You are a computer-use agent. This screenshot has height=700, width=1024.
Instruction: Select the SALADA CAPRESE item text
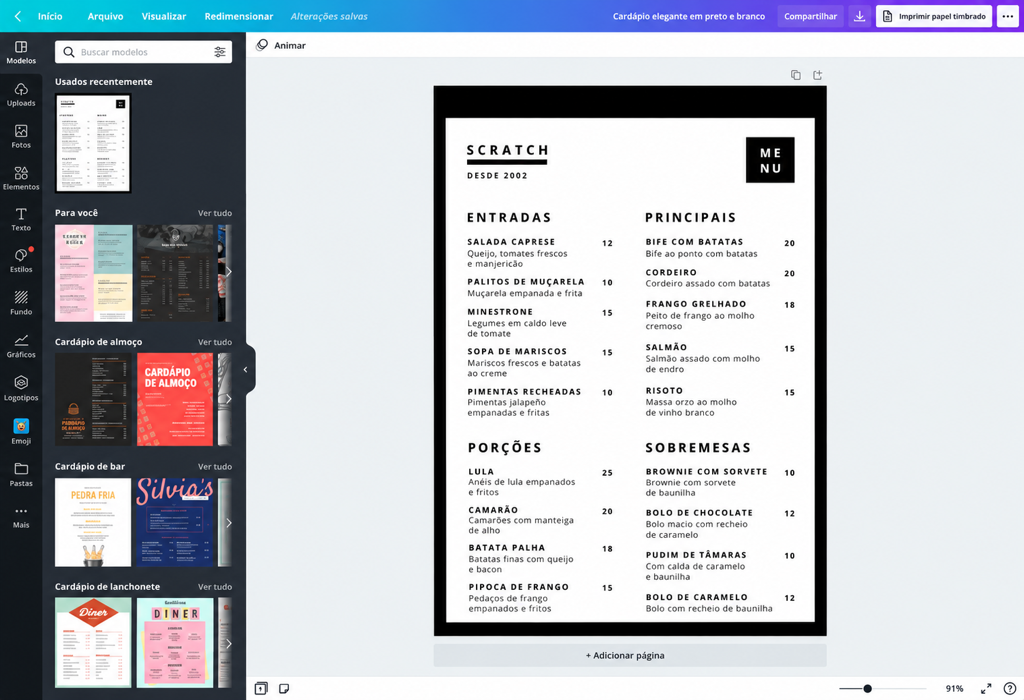511,242
